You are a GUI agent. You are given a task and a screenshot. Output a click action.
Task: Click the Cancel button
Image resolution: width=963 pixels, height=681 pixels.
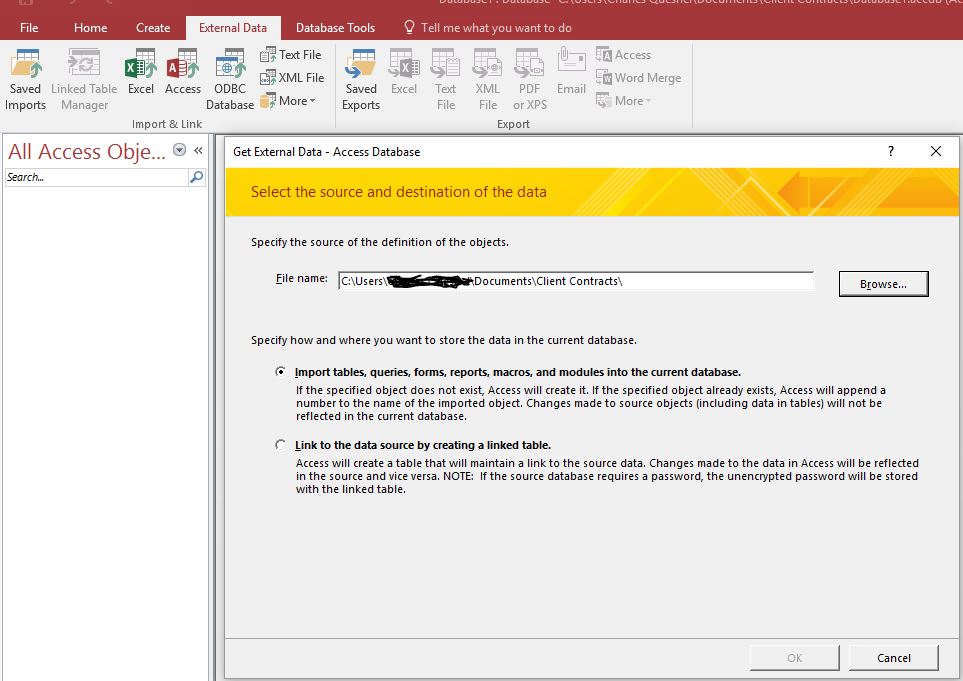tap(894, 658)
